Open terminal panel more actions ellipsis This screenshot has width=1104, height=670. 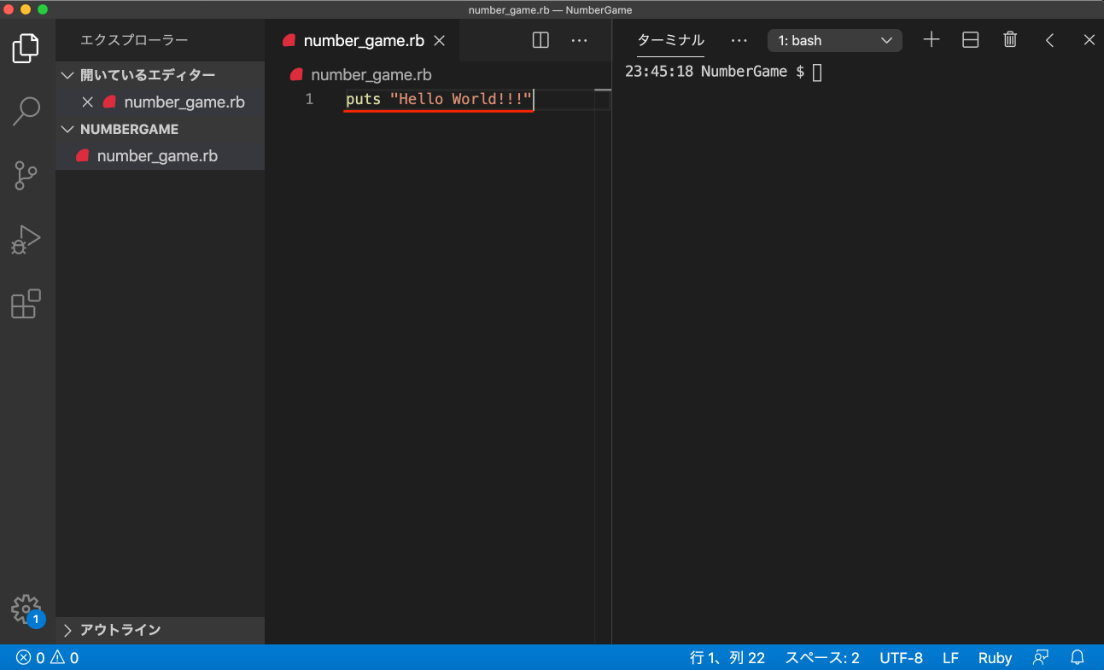[x=739, y=40]
